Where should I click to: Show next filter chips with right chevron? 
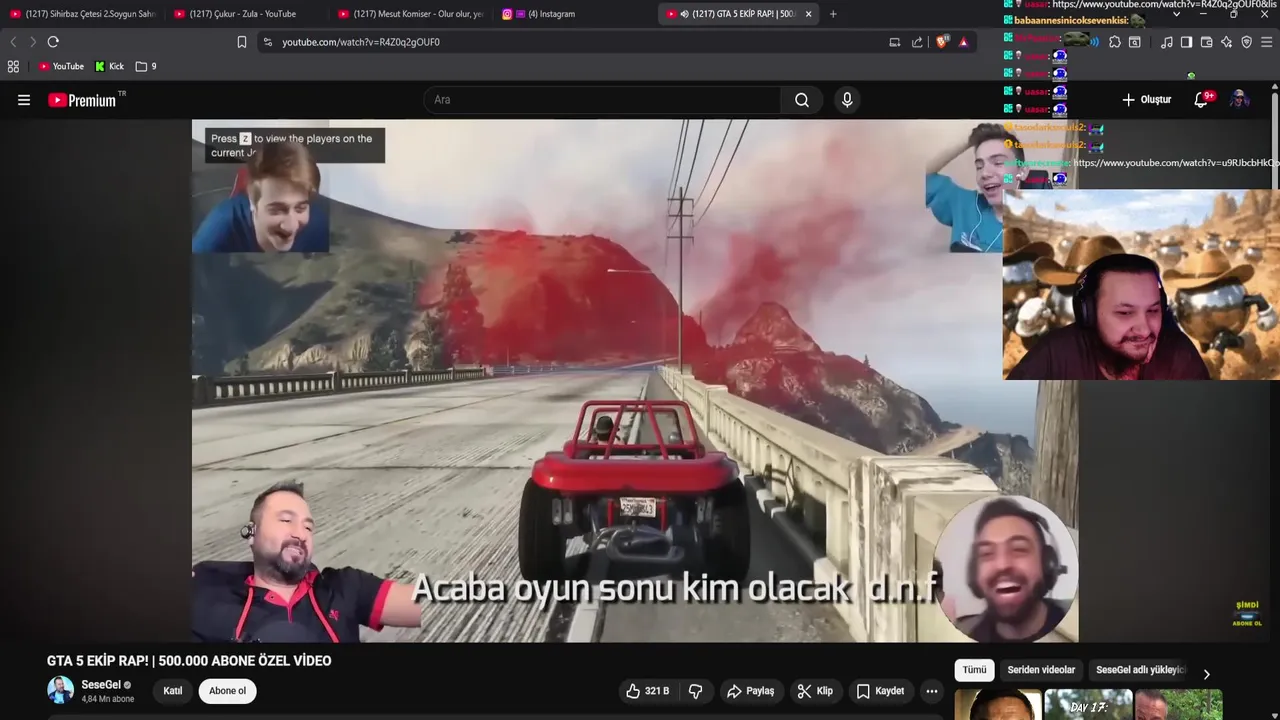(1206, 674)
